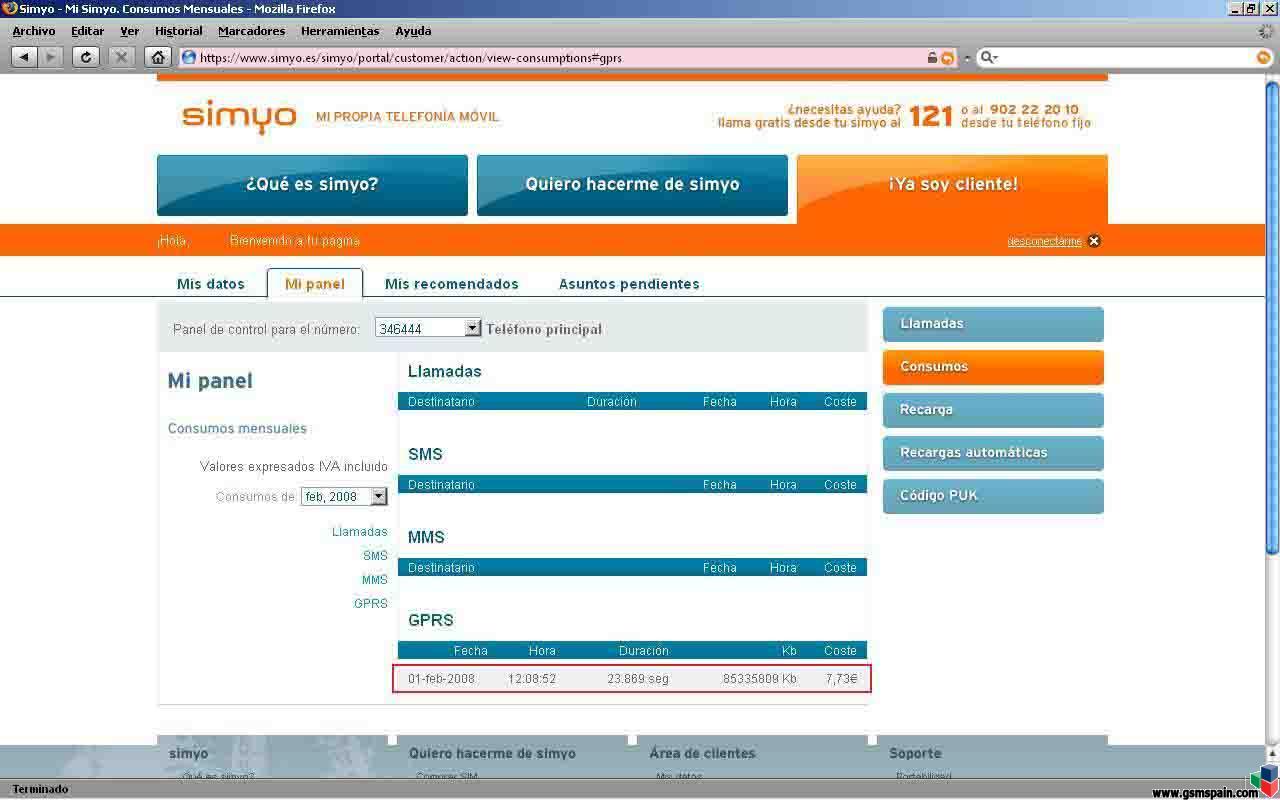Open the Ayuda menu
1280x800 pixels.
(x=413, y=31)
